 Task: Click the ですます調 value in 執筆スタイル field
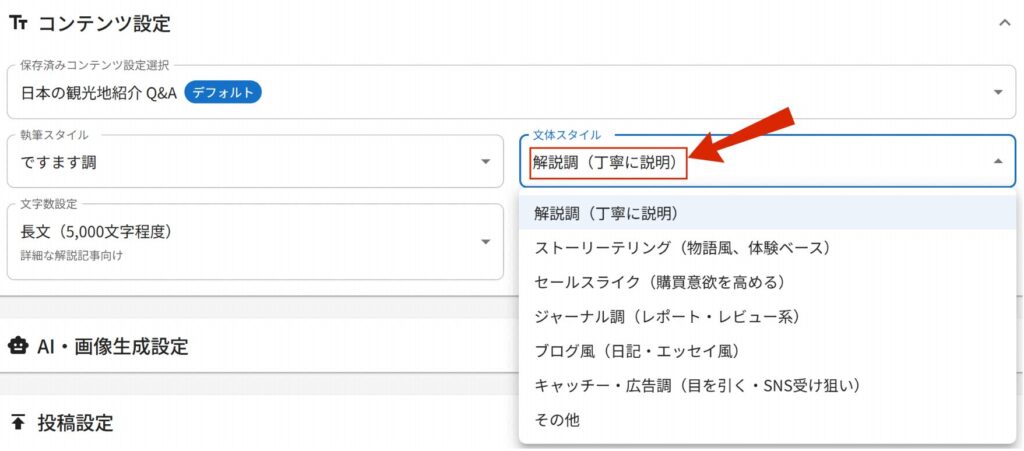pos(60,161)
